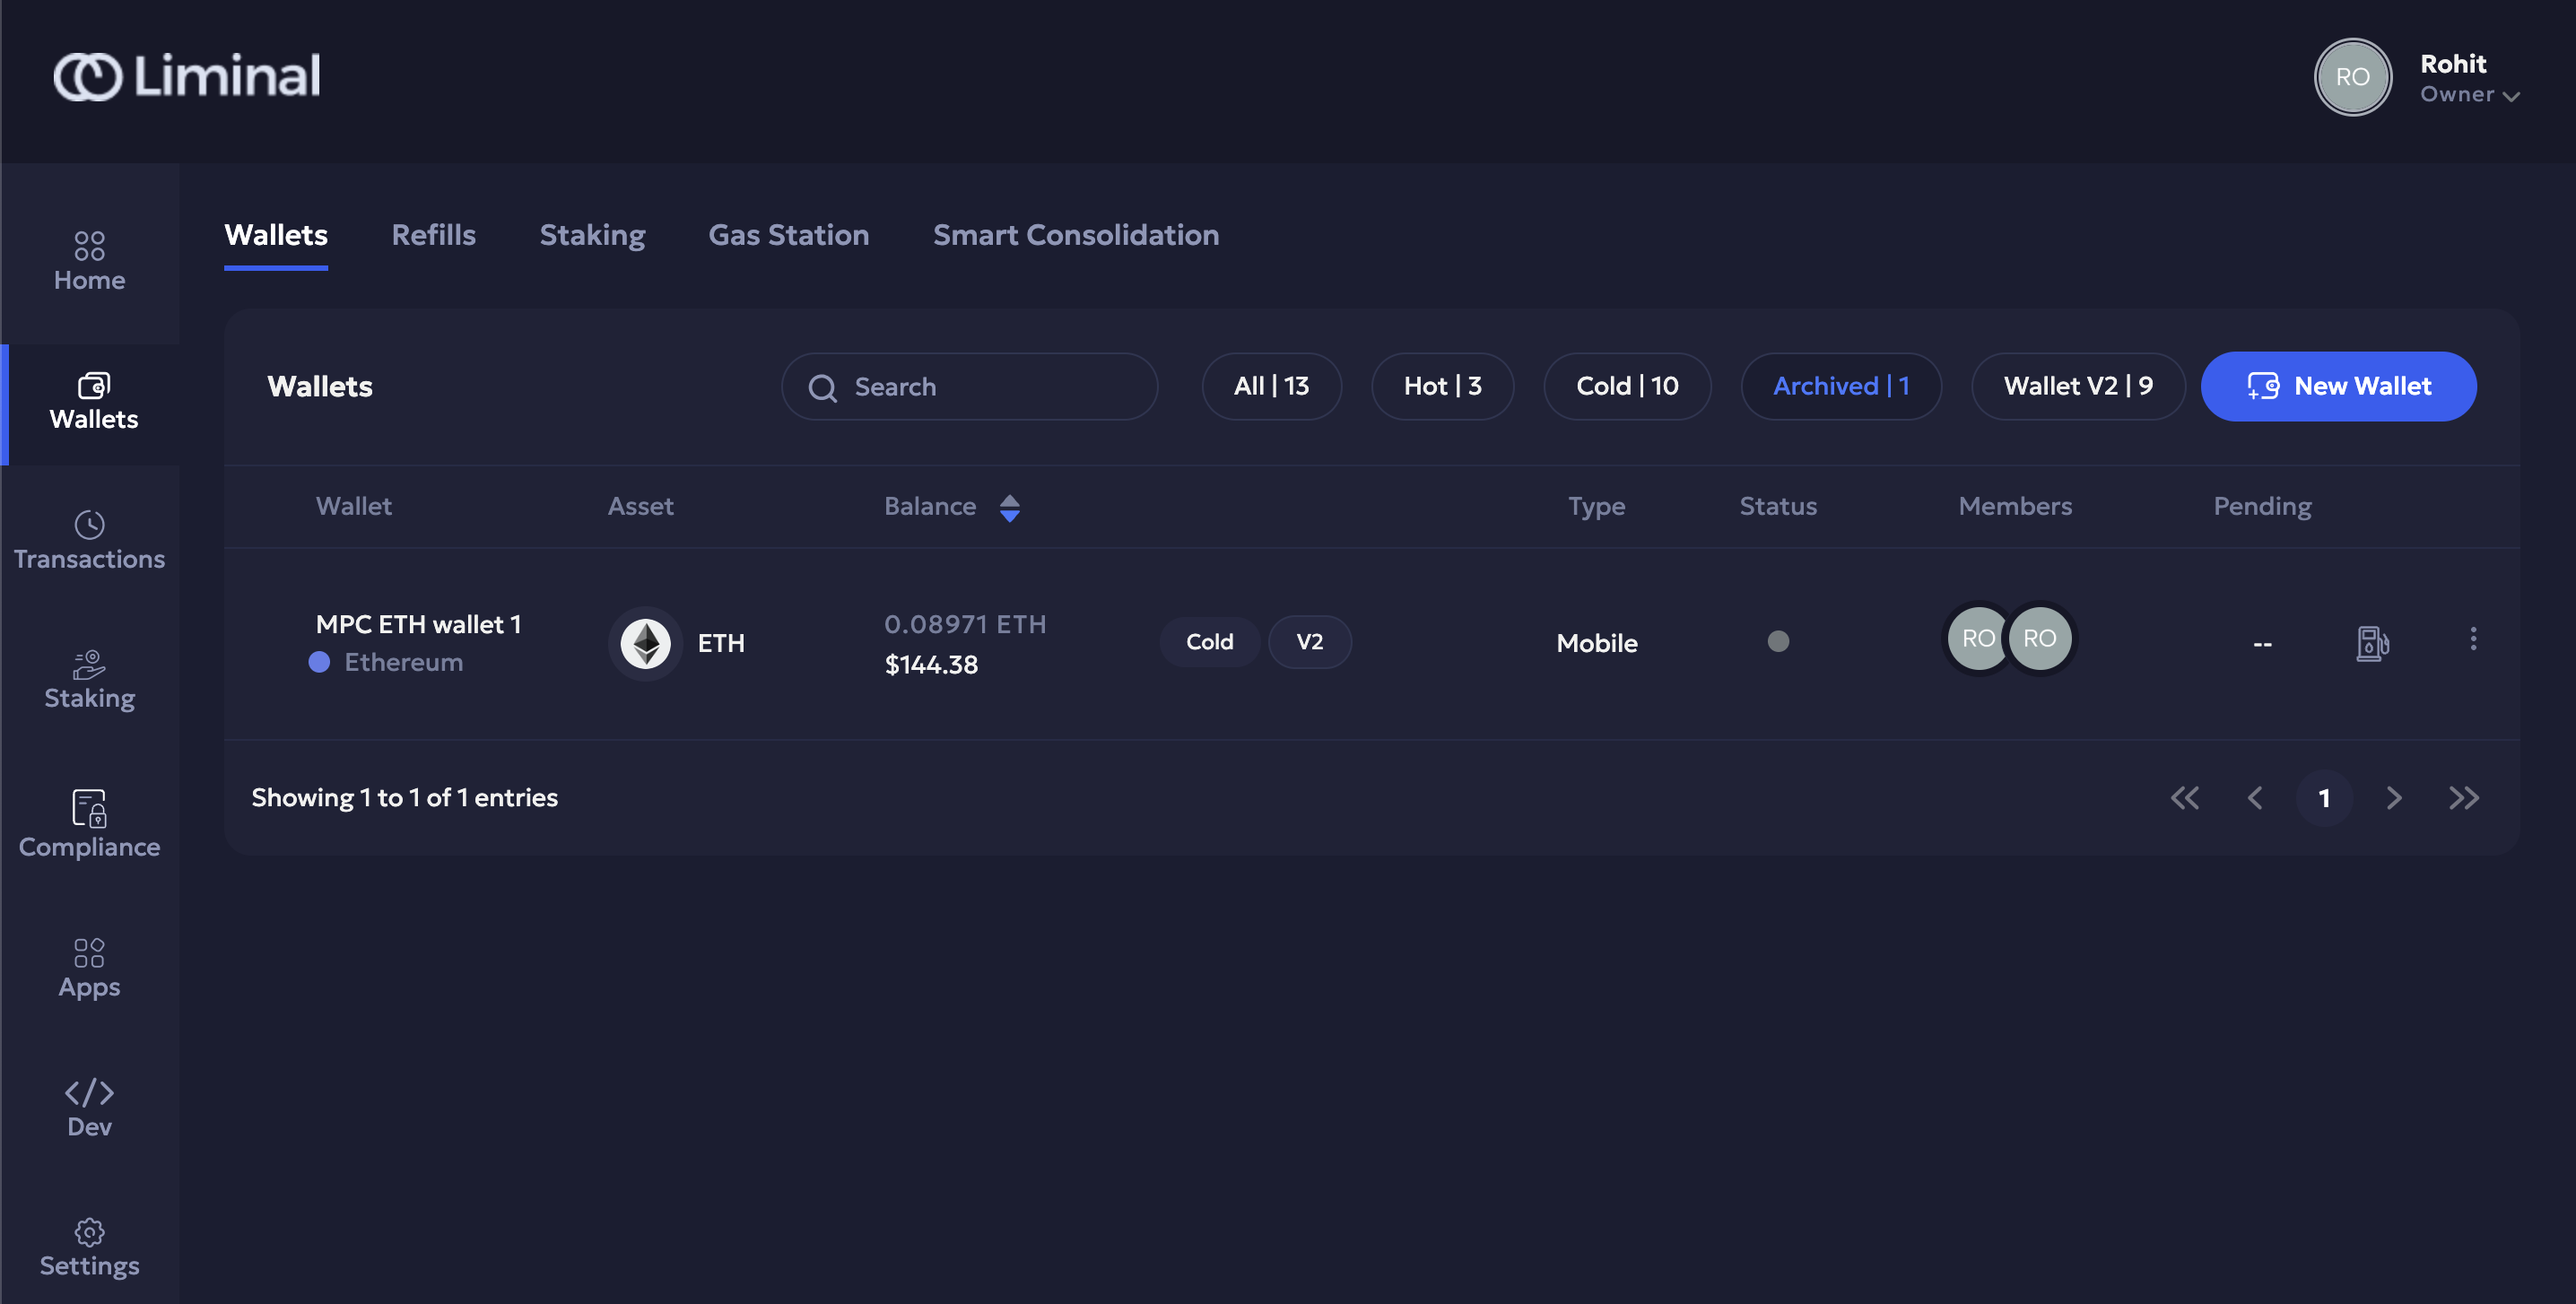Screen dimensions: 2576x1304
Task: Go to Staking sidebar section
Action: [89, 680]
